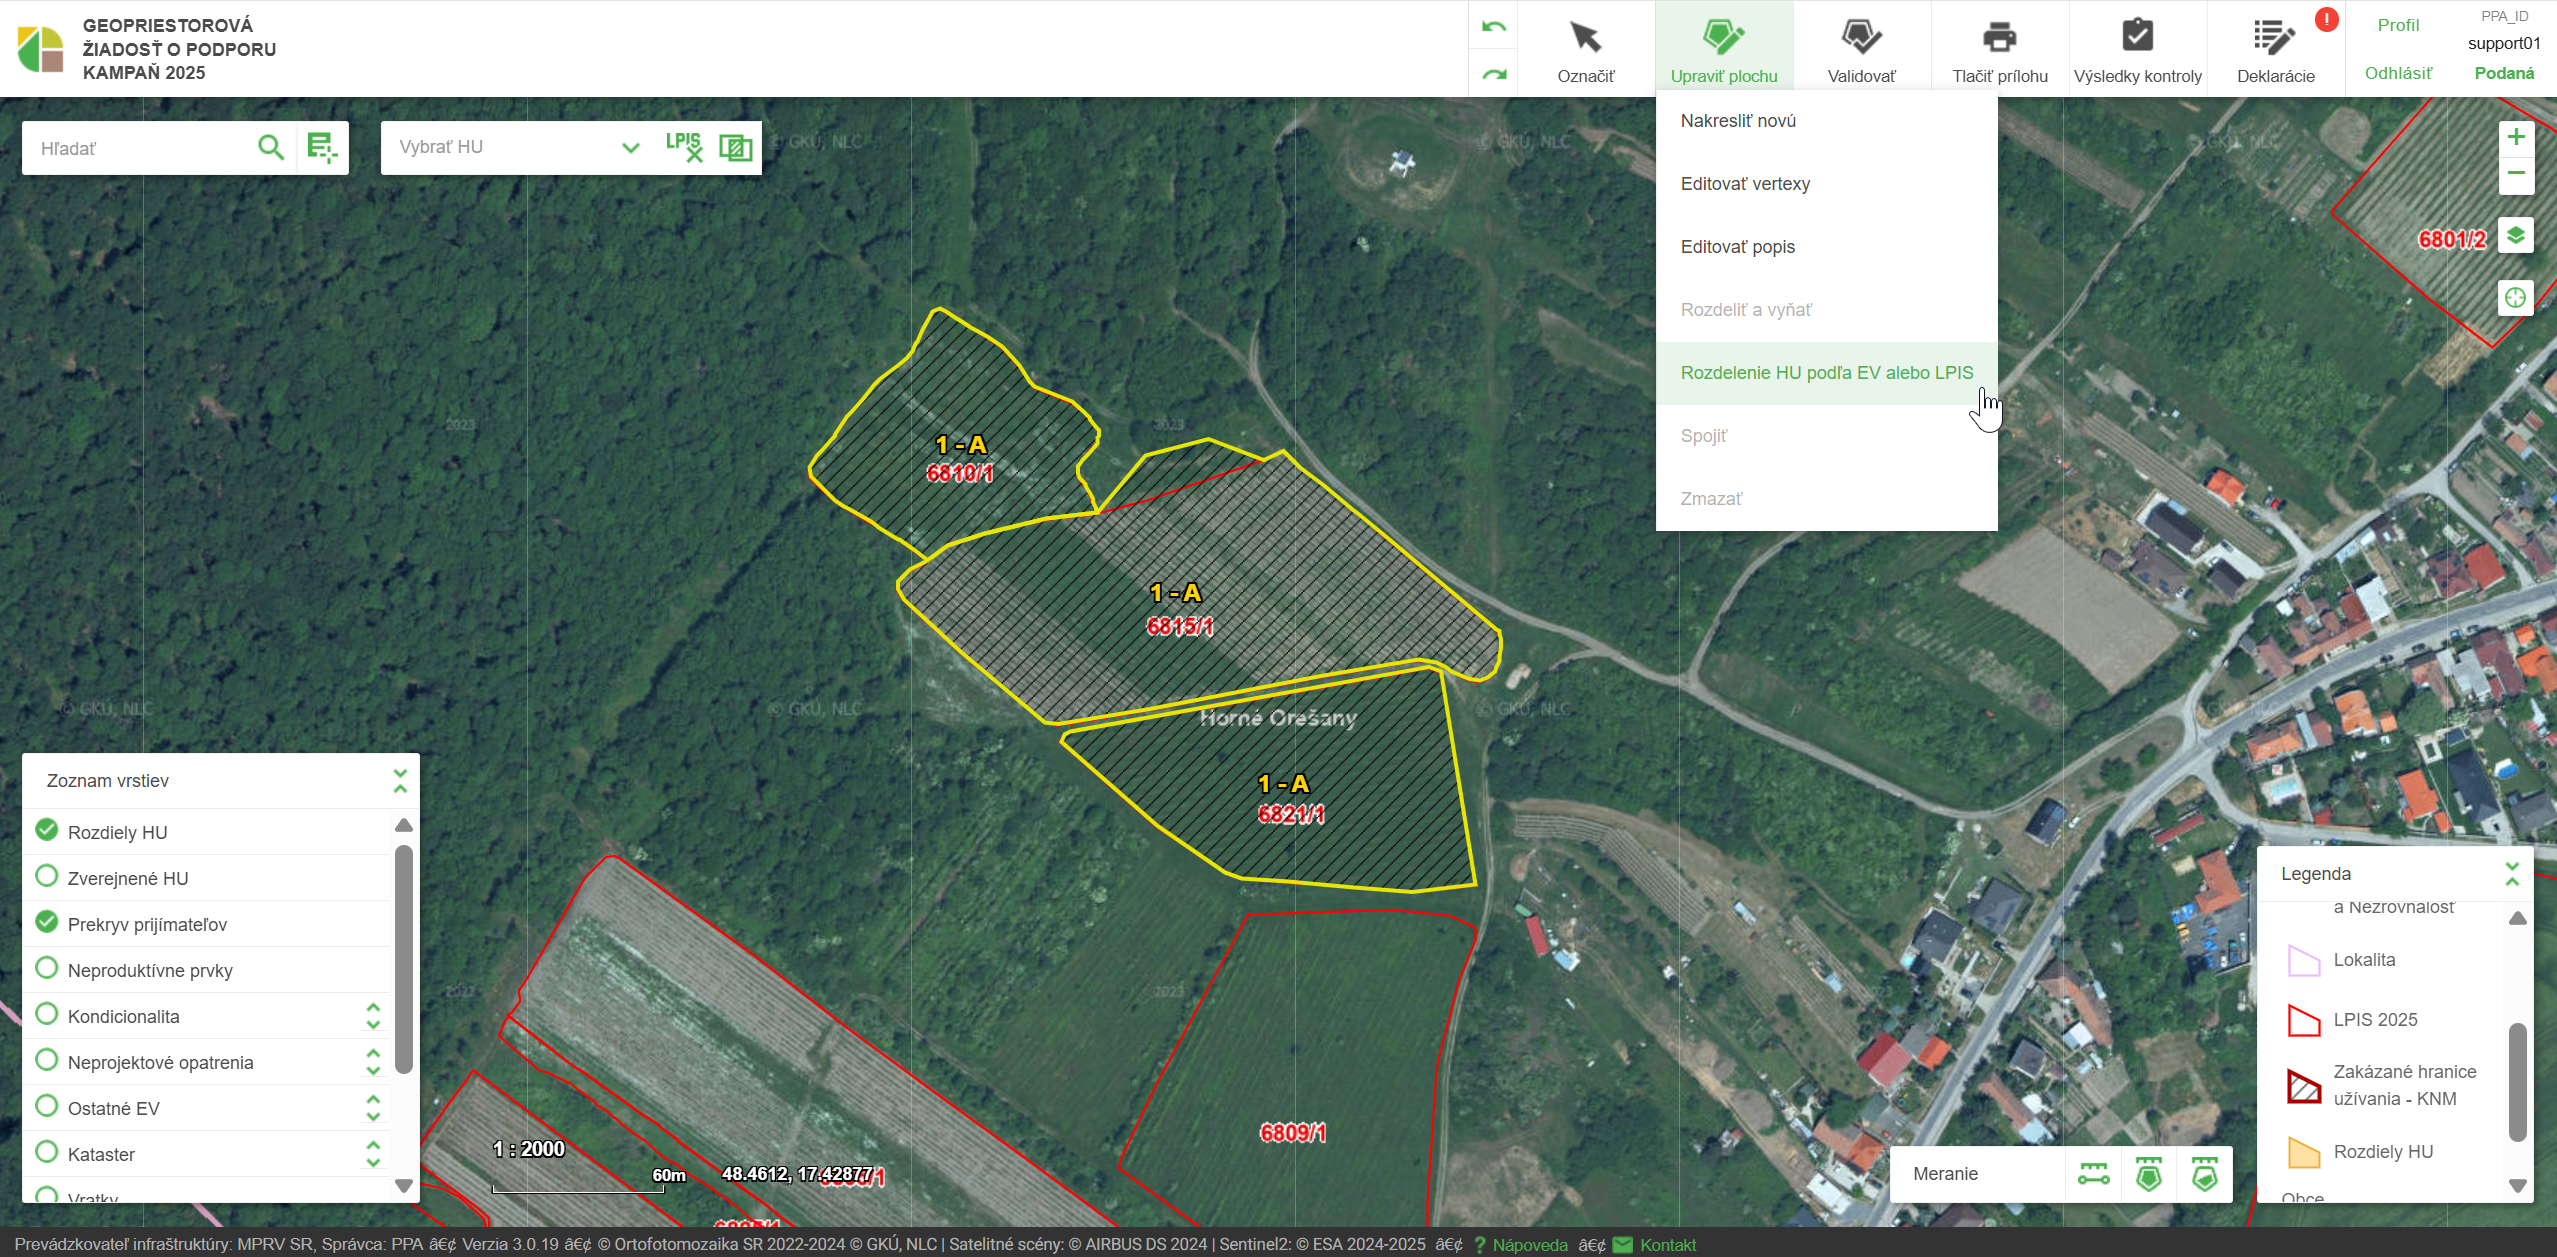This screenshot has height=1257, width=2557.
Task: Expand the Kondicionalita layer group
Action: click(373, 1016)
